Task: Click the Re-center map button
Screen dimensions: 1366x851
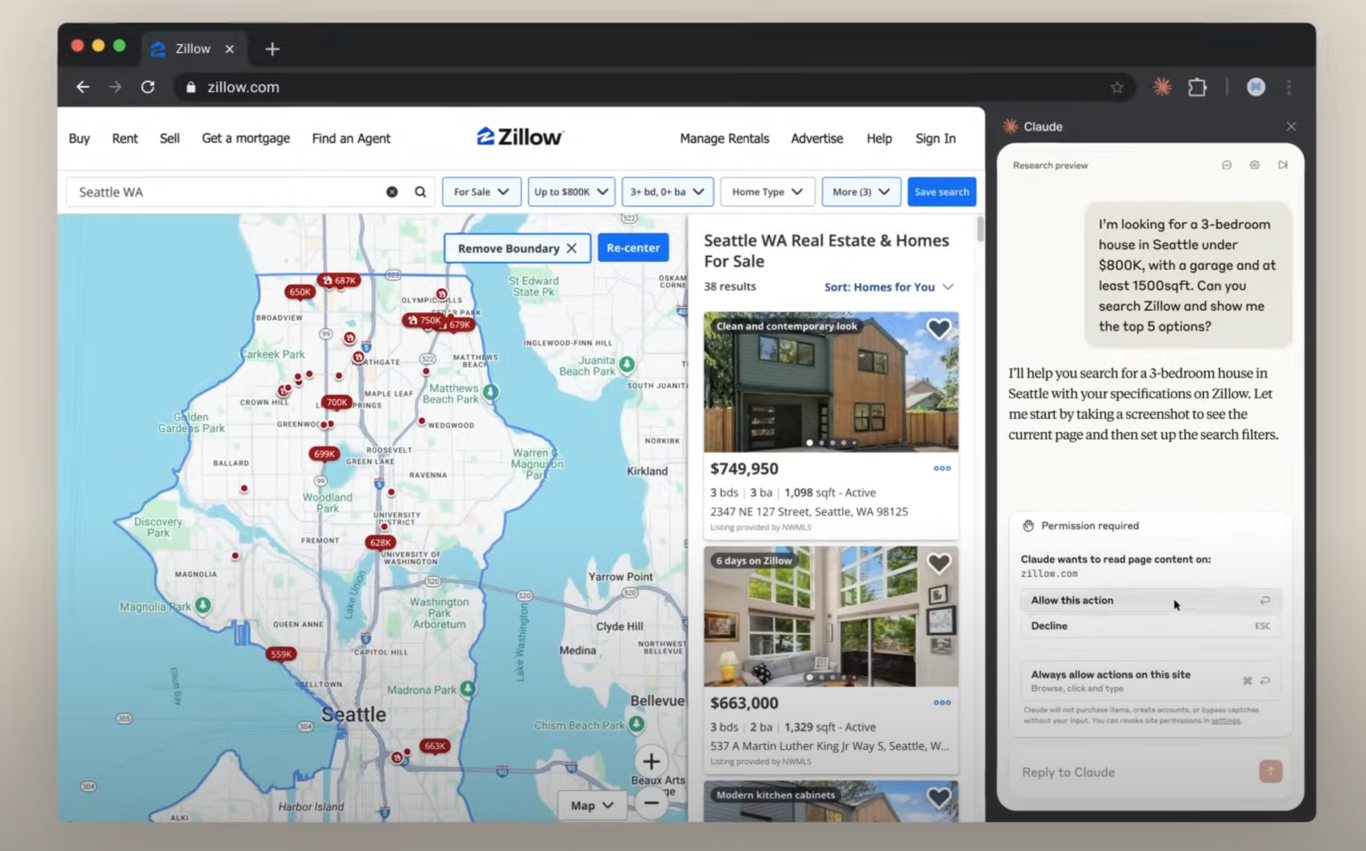Action: 633,248
